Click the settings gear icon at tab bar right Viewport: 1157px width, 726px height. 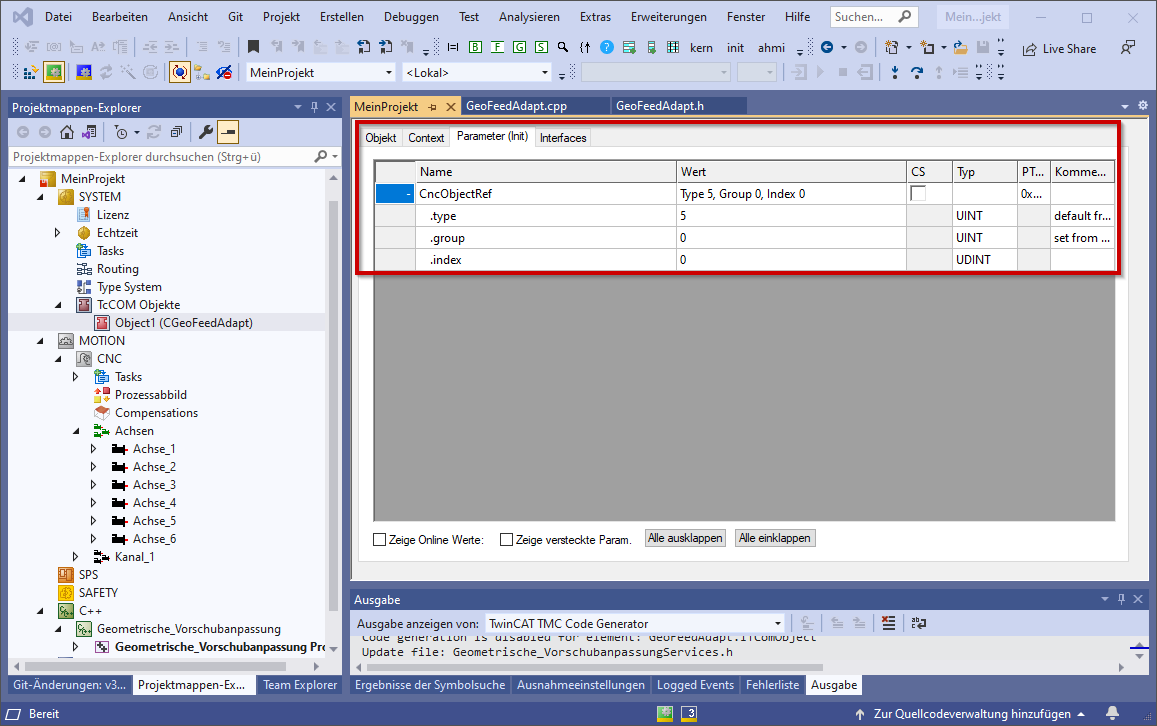tap(1142, 106)
